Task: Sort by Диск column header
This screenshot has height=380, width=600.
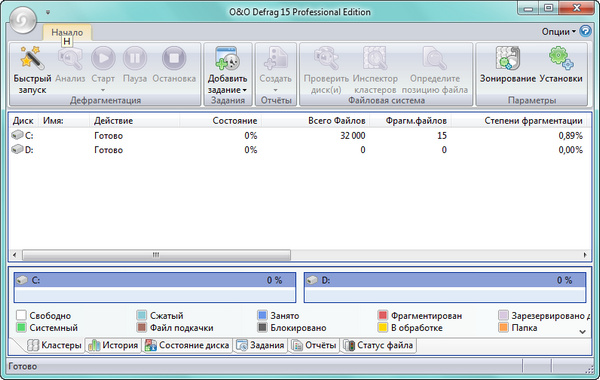Action: coord(24,121)
